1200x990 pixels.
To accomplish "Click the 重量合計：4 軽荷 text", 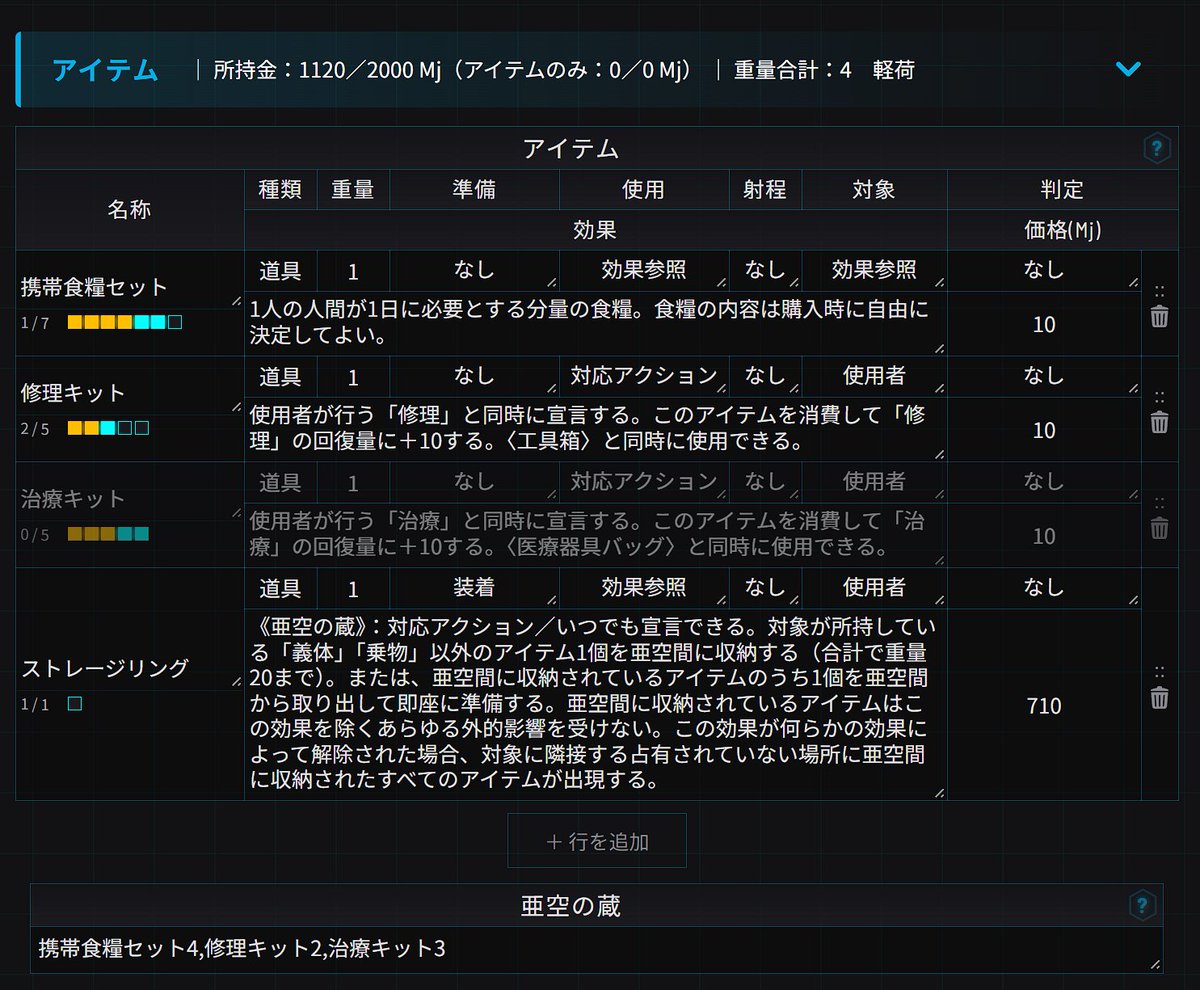I will tap(825, 70).
